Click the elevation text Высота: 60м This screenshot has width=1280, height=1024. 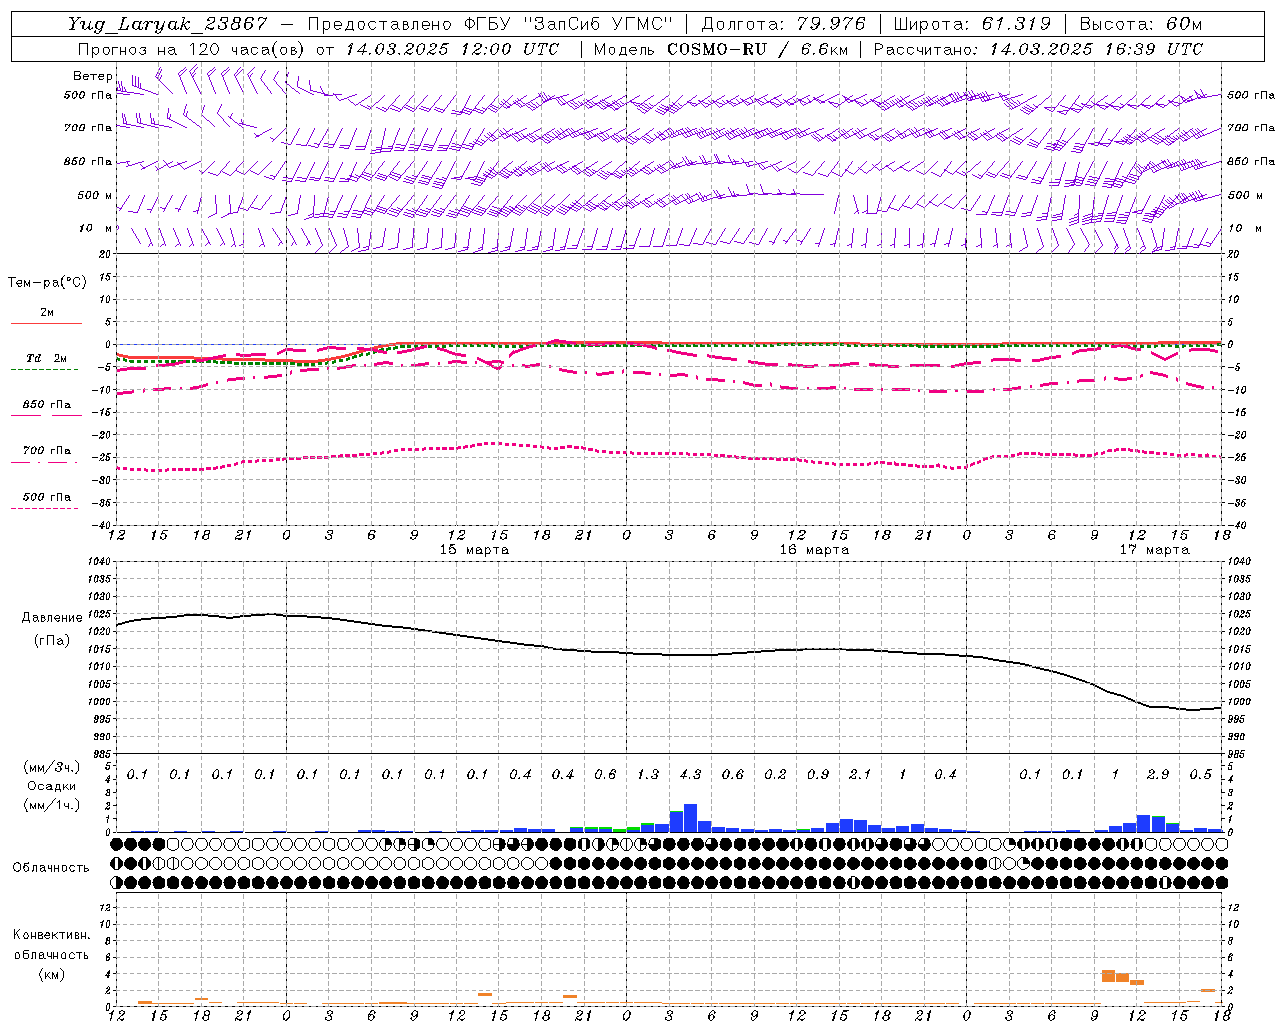pos(1140,24)
